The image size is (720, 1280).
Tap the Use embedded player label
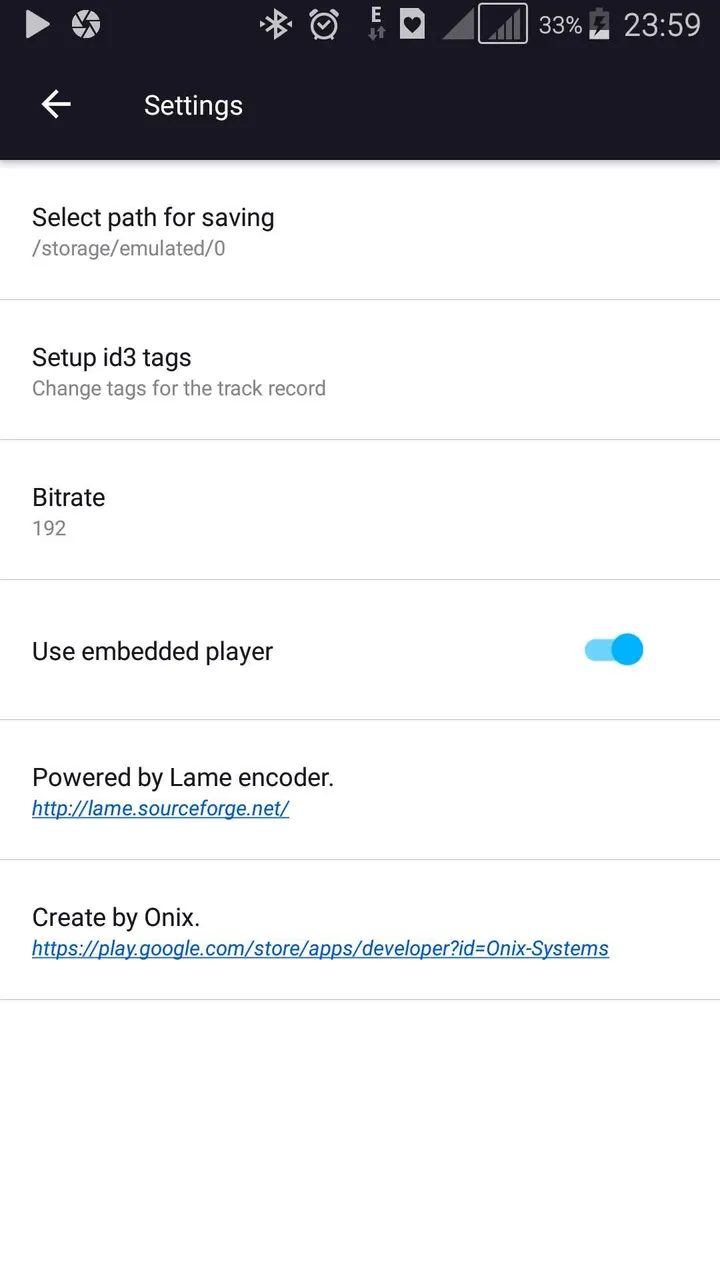tap(152, 652)
